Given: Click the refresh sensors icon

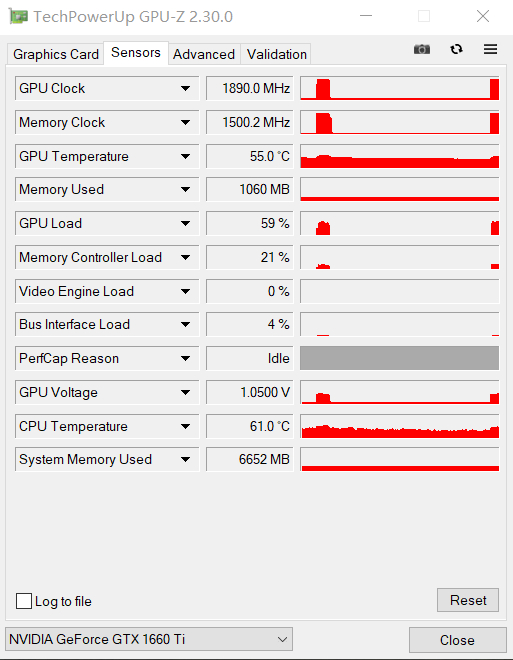Looking at the screenshot, I should [456, 49].
